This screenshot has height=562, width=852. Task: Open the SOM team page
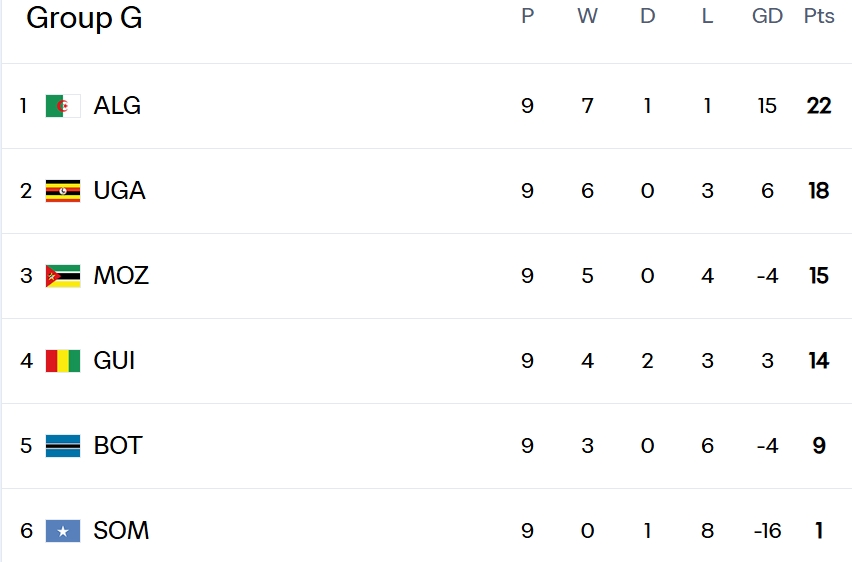(x=121, y=531)
